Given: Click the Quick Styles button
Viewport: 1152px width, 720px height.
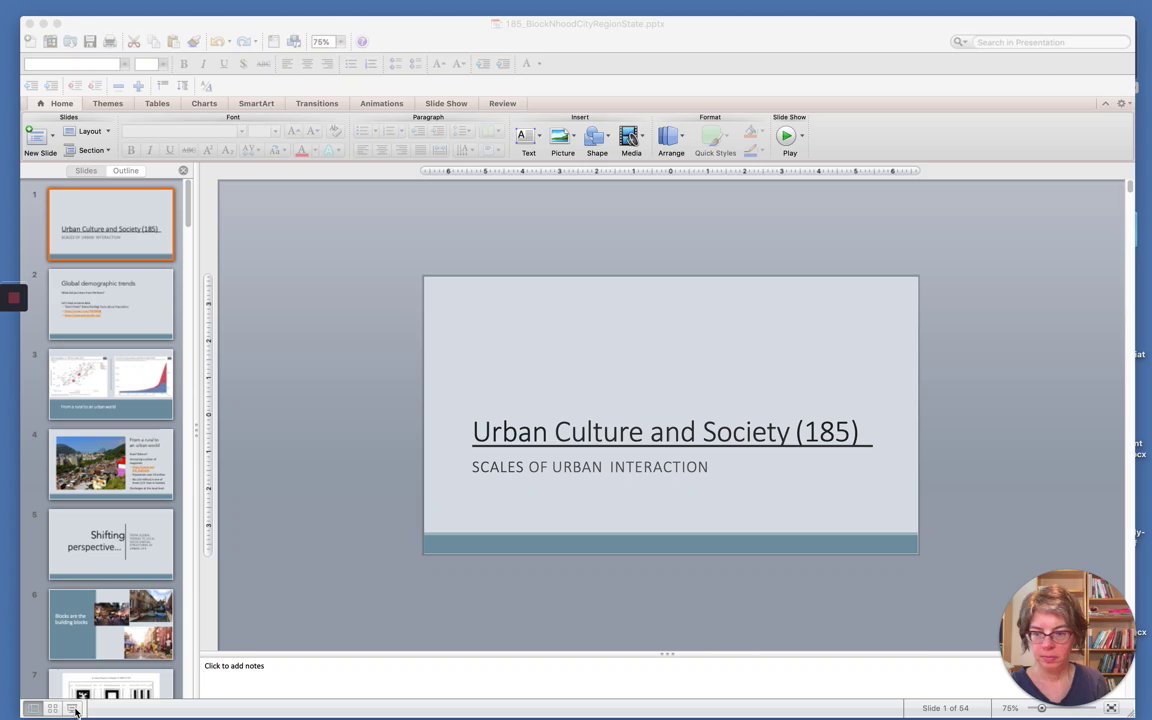Looking at the screenshot, I should pos(715,140).
